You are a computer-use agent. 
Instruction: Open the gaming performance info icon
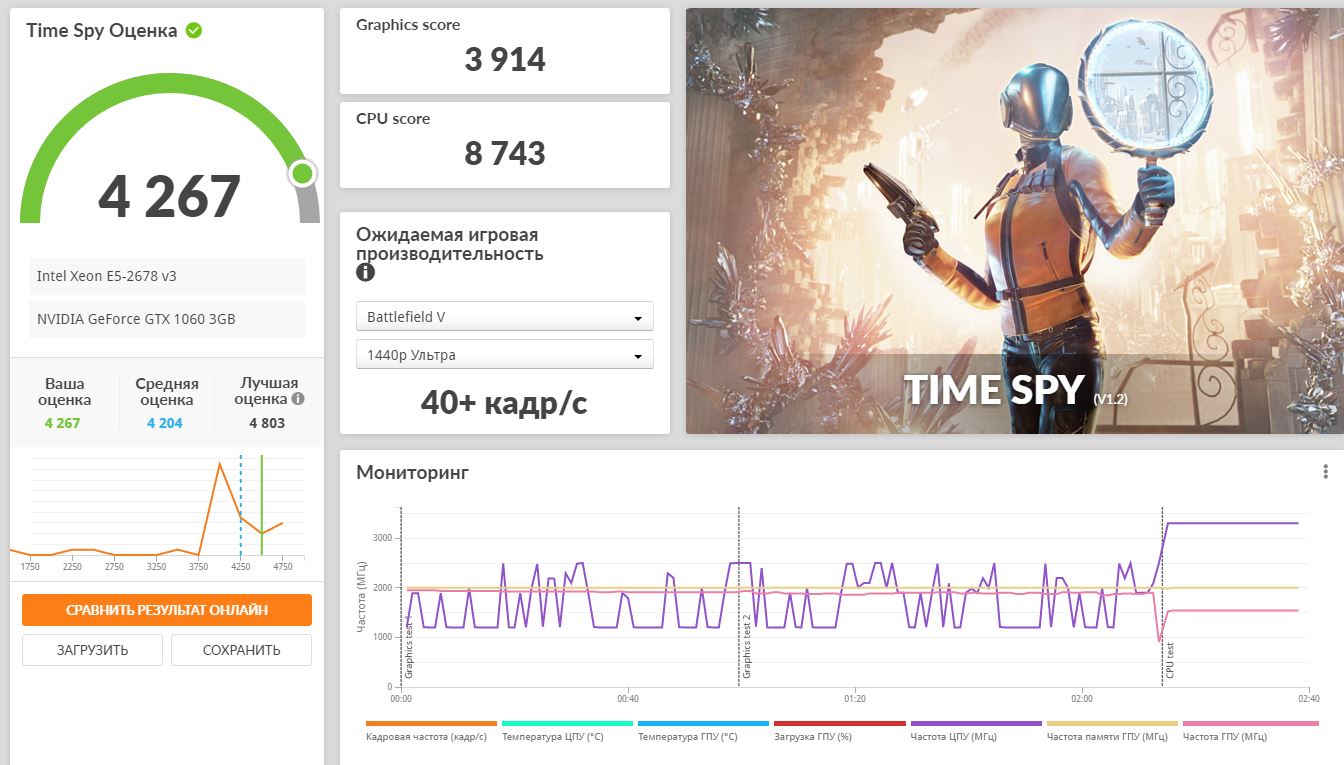[x=365, y=272]
